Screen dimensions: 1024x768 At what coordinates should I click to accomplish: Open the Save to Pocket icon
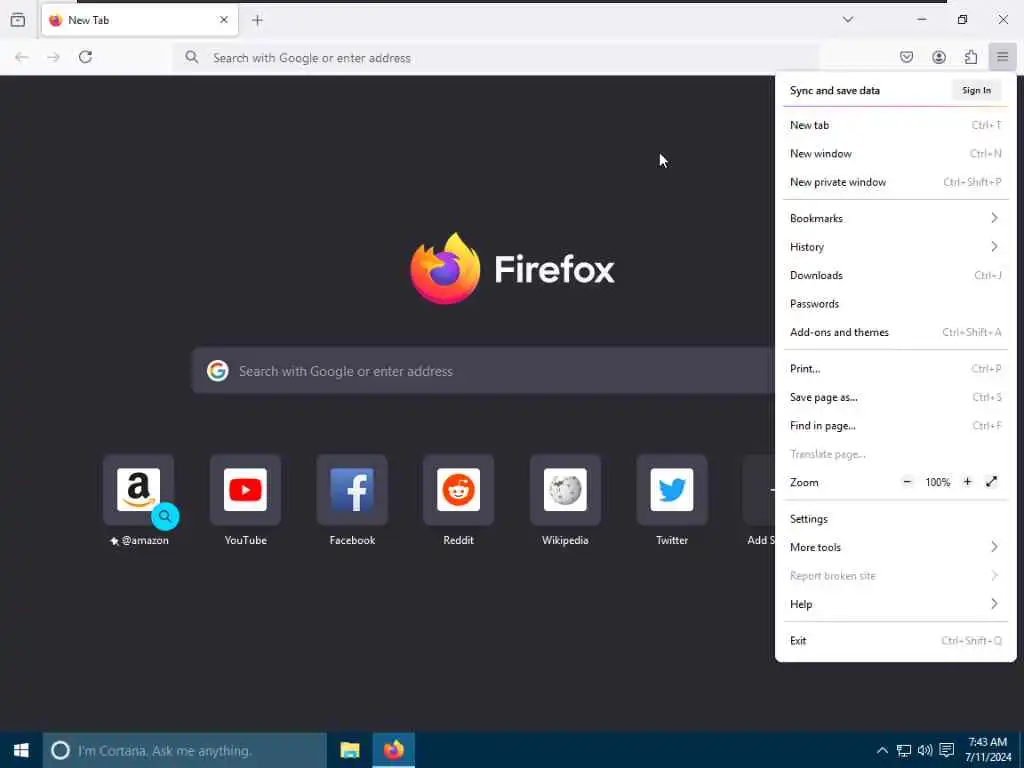pos(906,57)
